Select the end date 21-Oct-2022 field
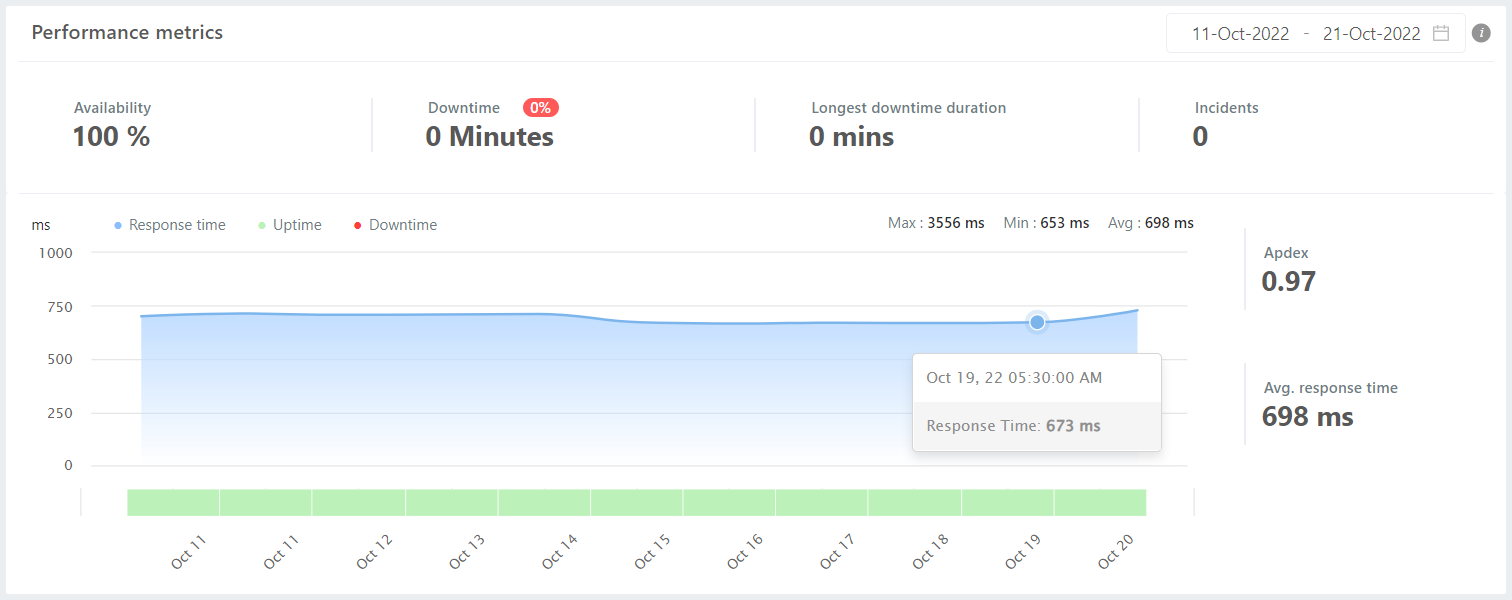 tap(1371, 33)
